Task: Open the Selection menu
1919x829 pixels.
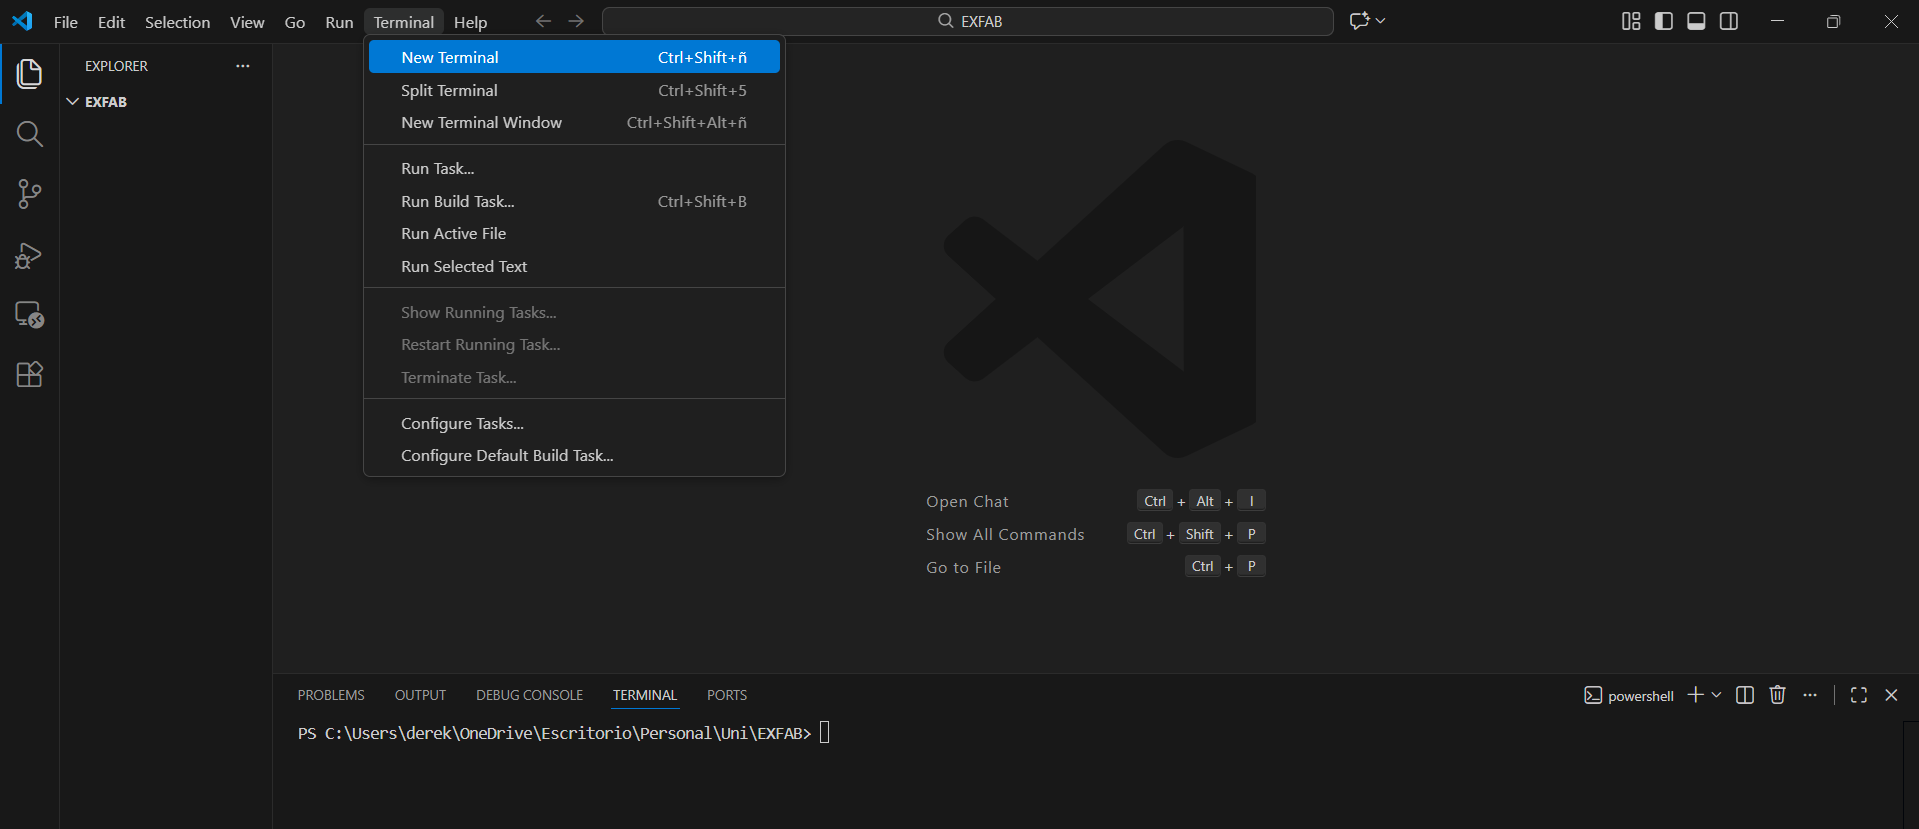Action: [x=177, y=22]
